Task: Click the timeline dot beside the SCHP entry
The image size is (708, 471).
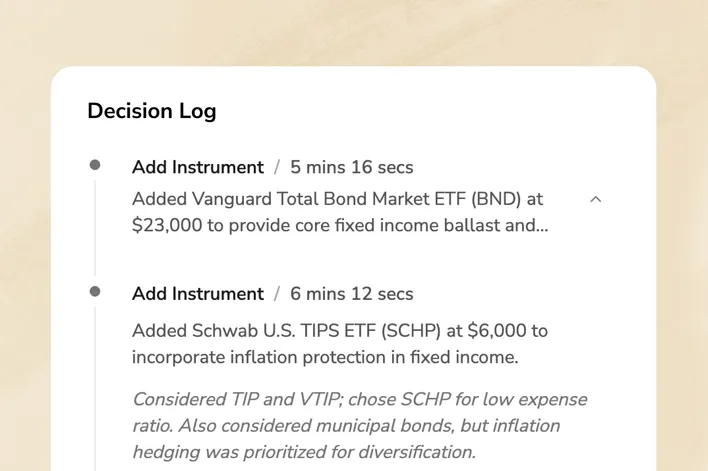Action: click(95, 291)
